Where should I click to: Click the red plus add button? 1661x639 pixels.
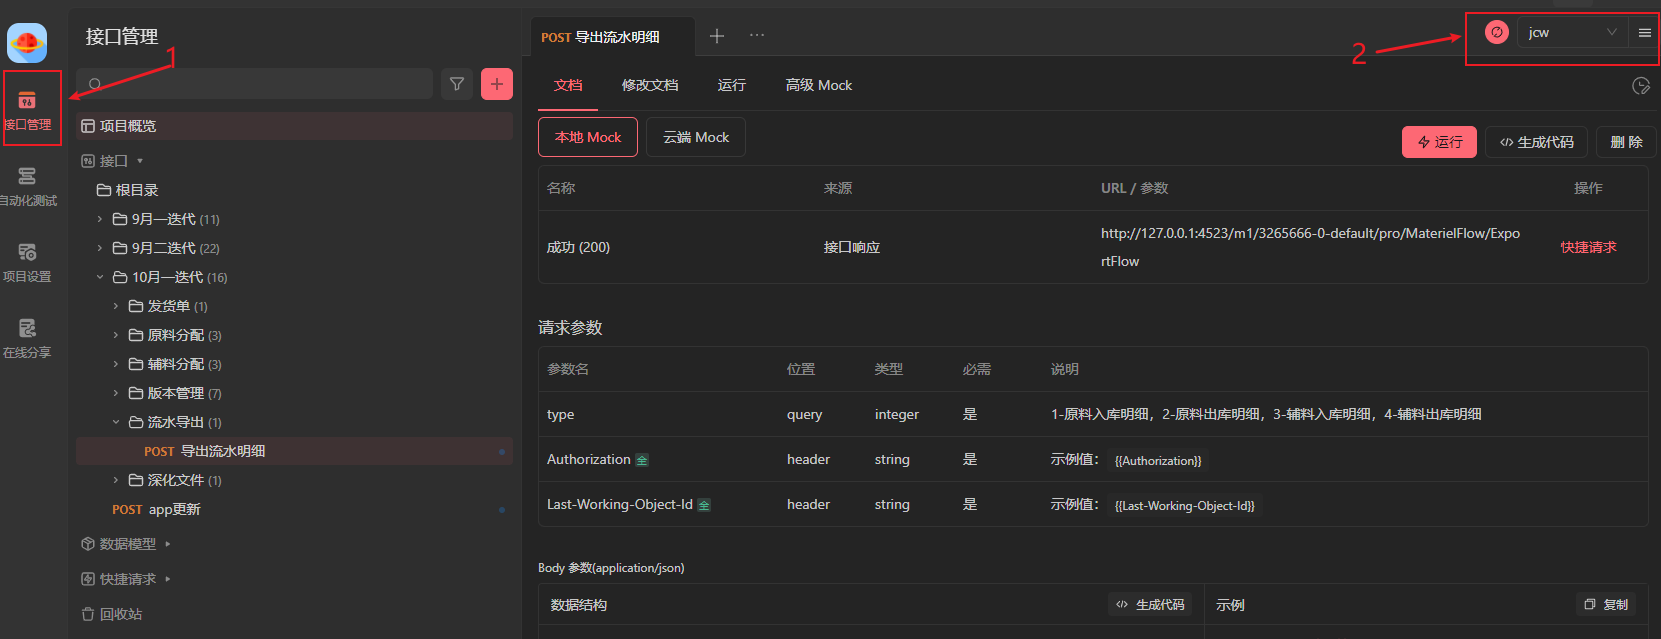pyautogui.click(x=497, y=84)
